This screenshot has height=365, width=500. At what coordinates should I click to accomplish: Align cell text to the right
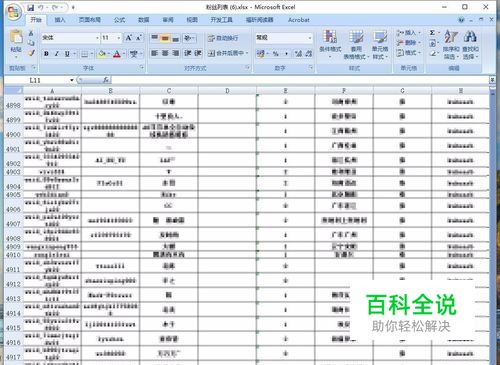(176, 53)
